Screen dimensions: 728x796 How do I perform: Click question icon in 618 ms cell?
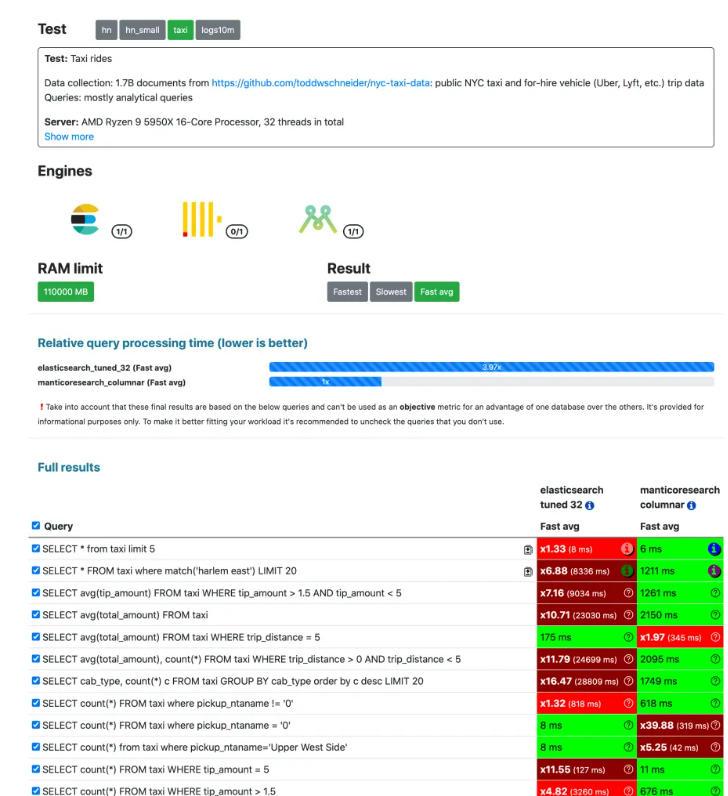point(715,703)
